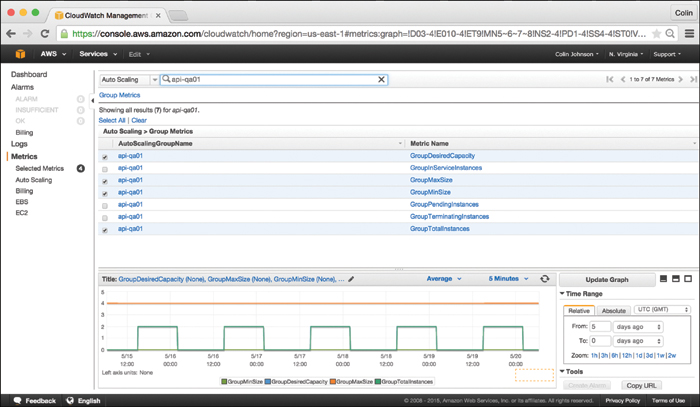Open the Support dropdown menu

(667, 54)
